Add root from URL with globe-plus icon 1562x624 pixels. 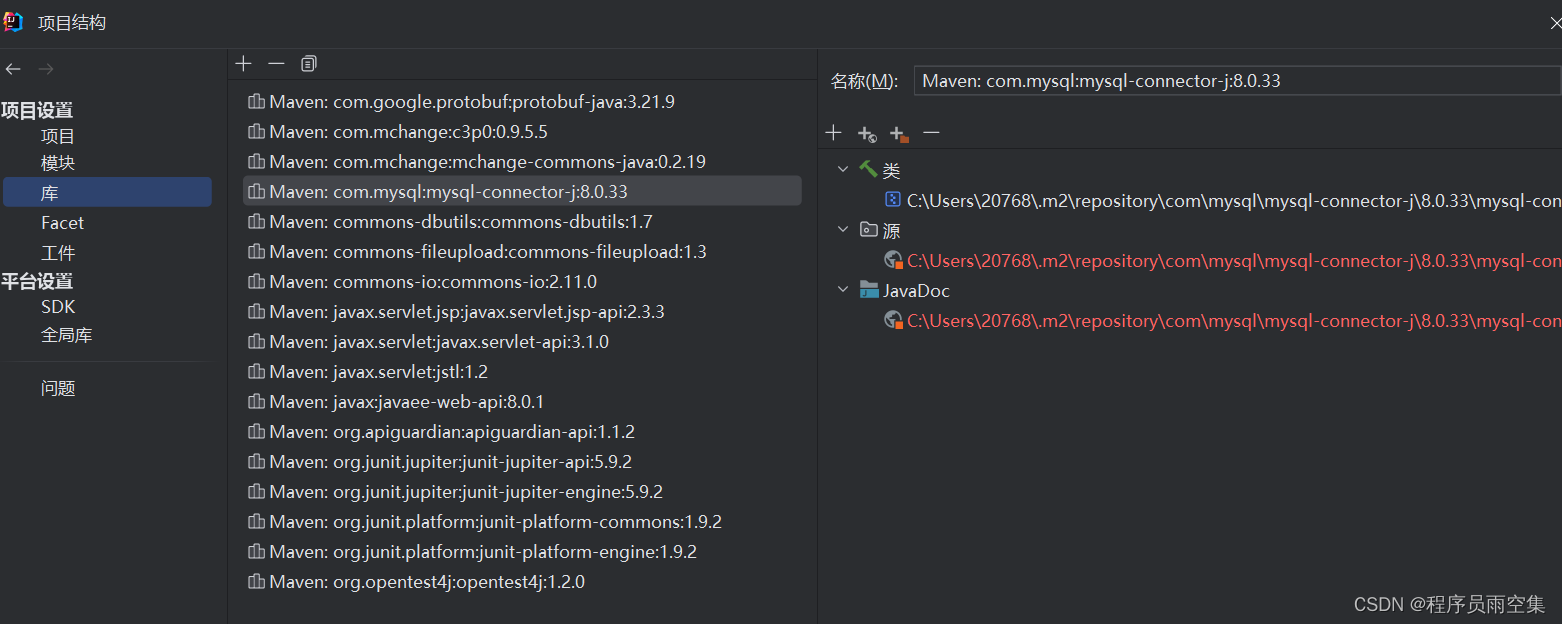point(866,133)
